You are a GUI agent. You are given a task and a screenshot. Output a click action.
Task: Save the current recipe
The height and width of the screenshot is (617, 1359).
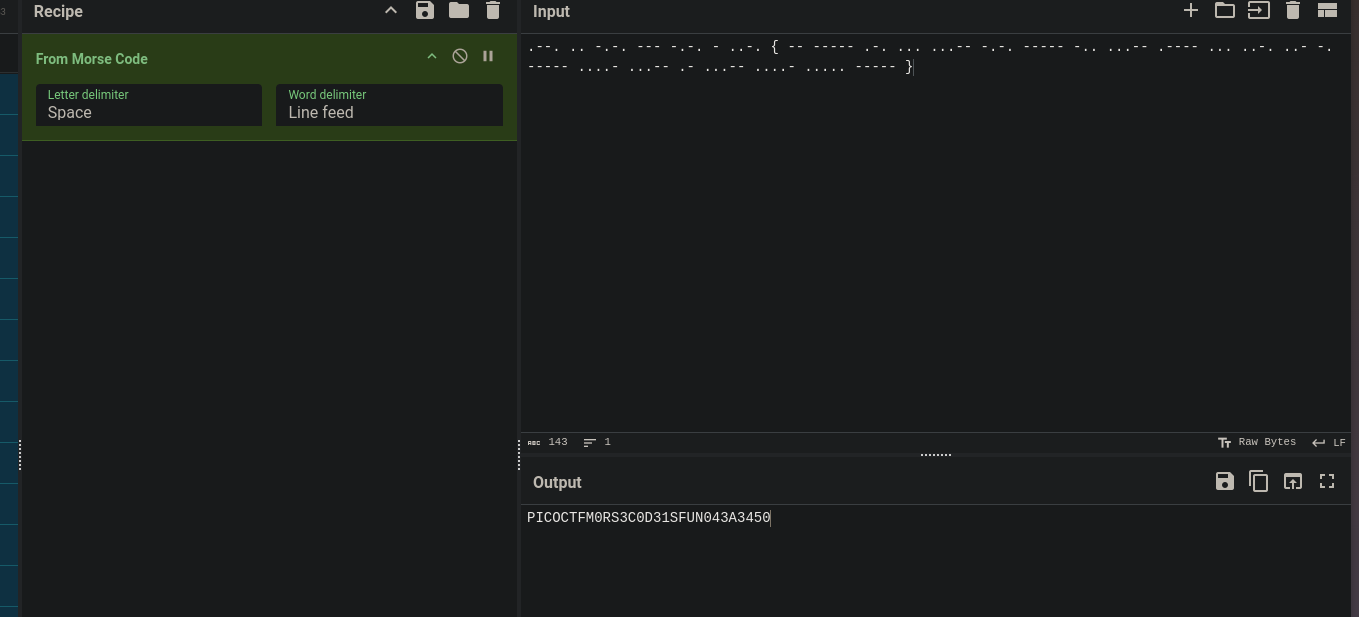tap(425, 11)
